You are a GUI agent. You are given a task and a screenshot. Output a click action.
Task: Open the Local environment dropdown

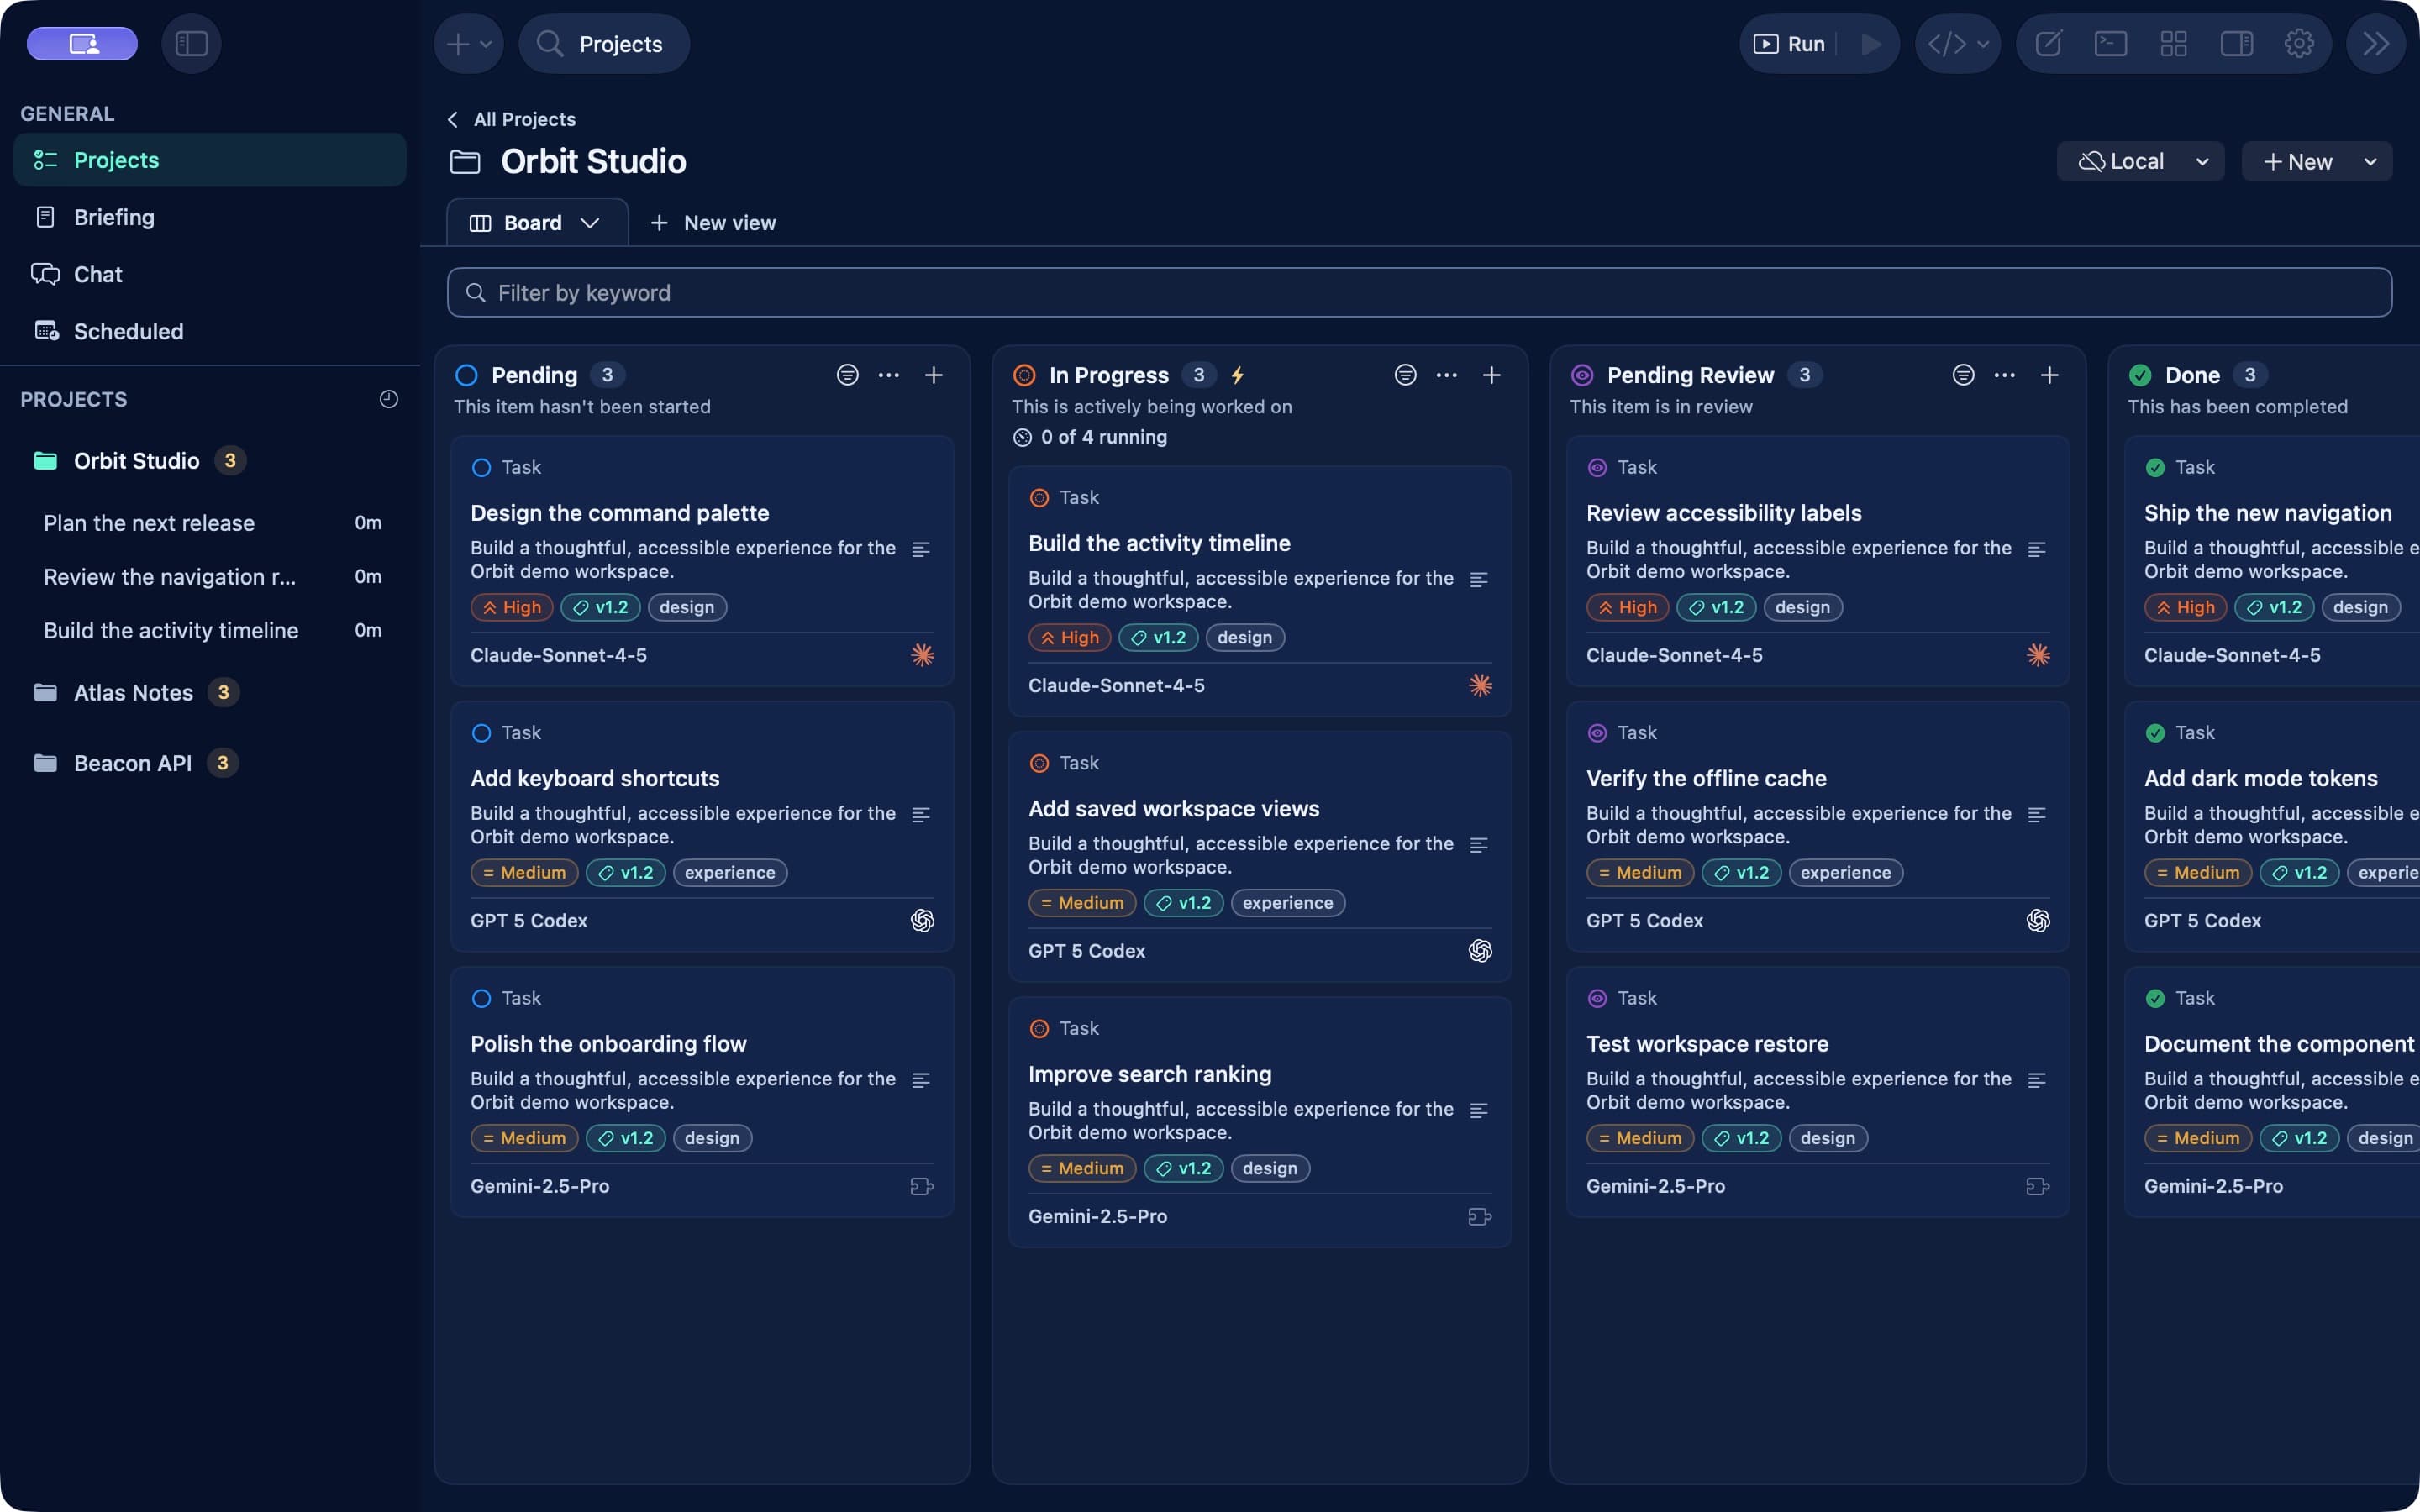2140,162
